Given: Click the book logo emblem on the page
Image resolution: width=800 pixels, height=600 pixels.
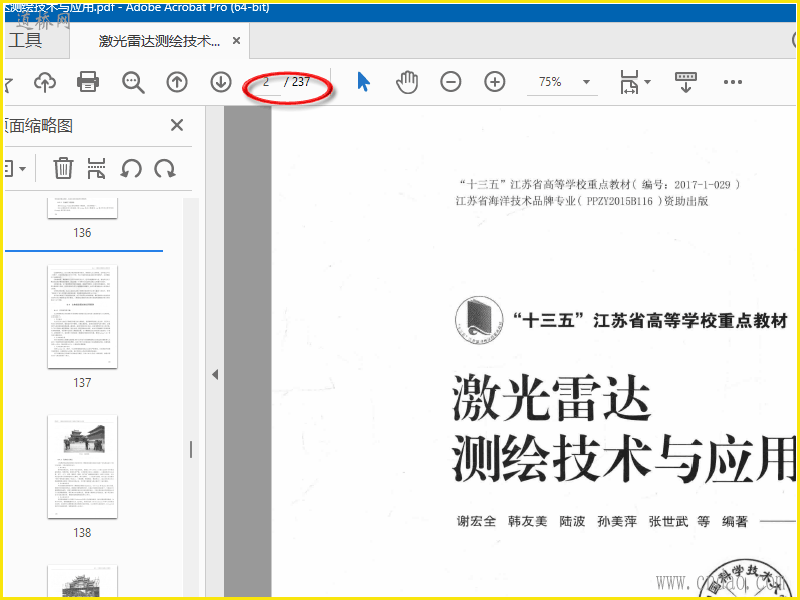Looking at the screenshot, I should (x=479, y=321).
